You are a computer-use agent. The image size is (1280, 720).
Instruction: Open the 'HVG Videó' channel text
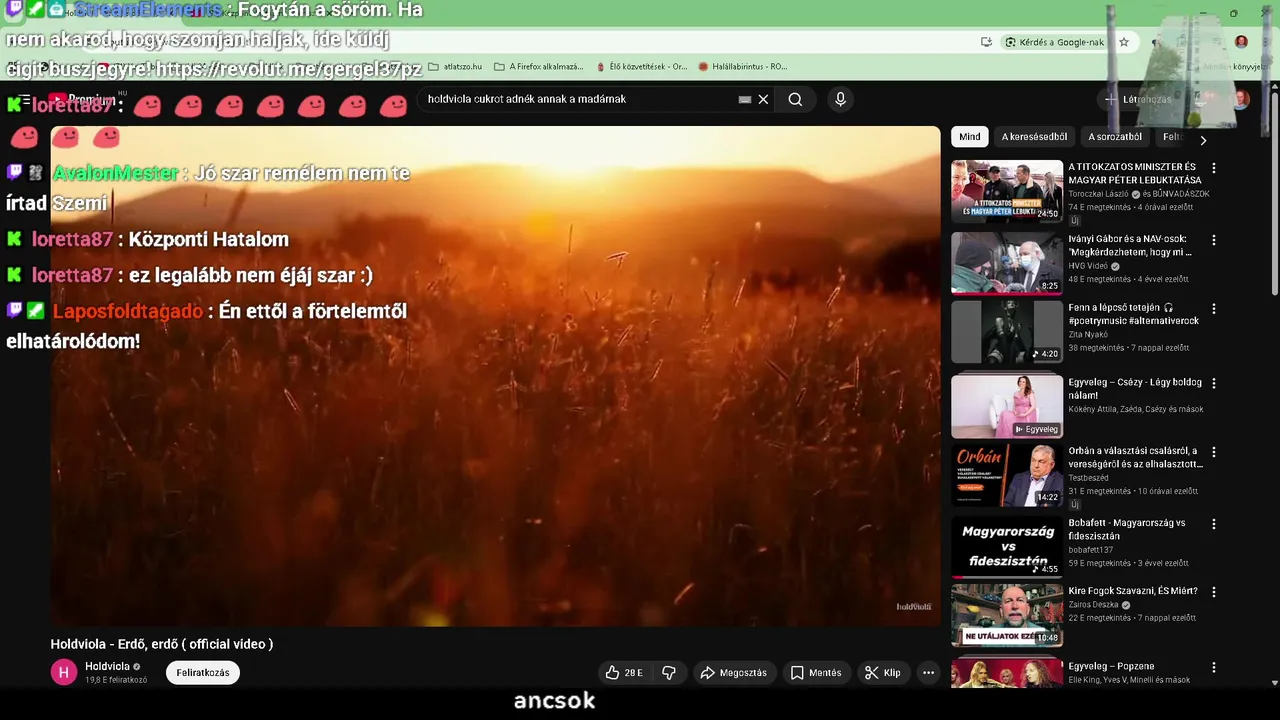[x=1088, y=266]
